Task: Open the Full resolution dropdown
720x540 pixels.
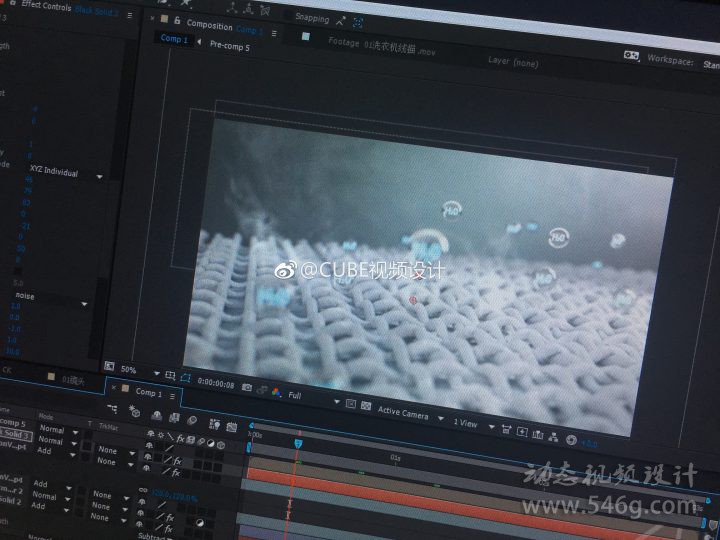Action: coord(314,398)
